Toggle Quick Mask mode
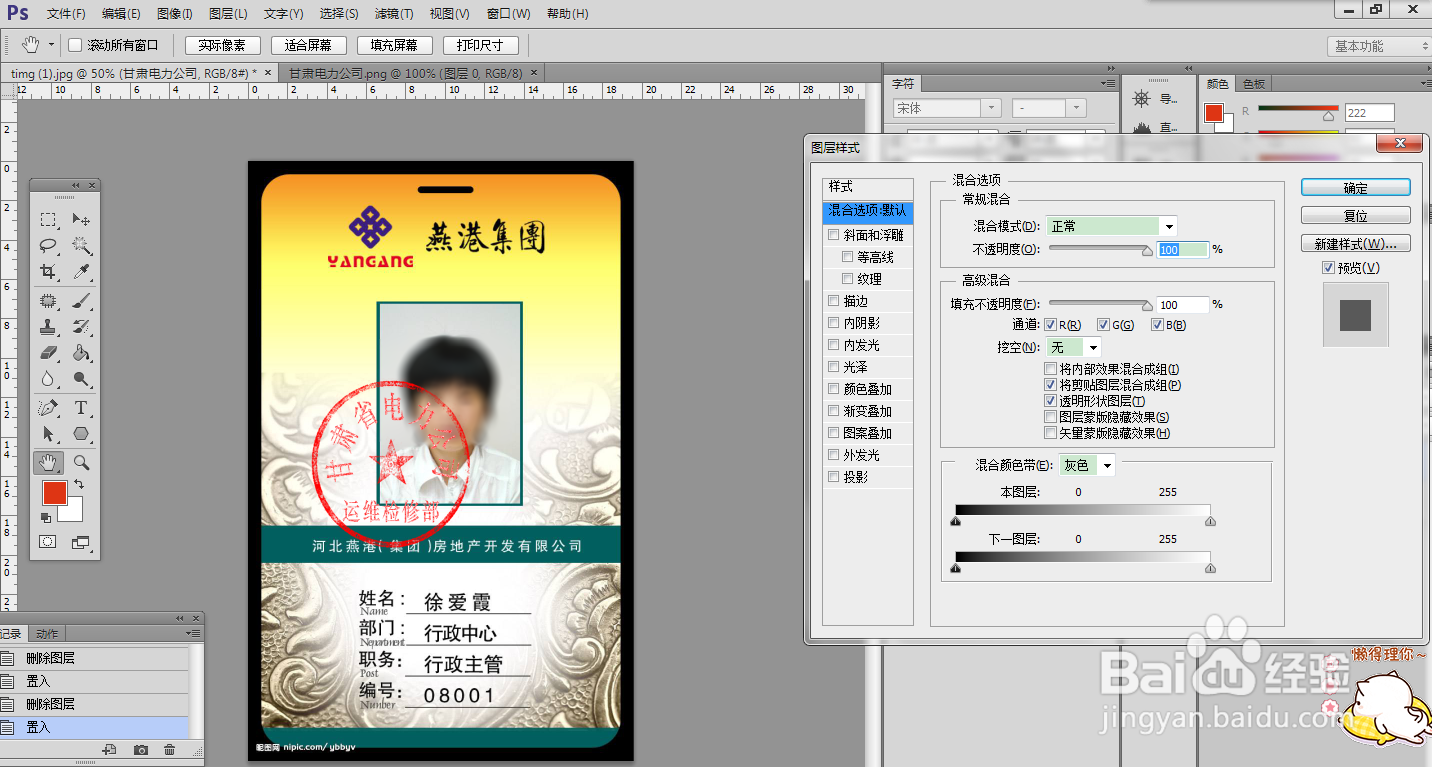The height and width of the screenshot is (767, 1432). (48, 542)
